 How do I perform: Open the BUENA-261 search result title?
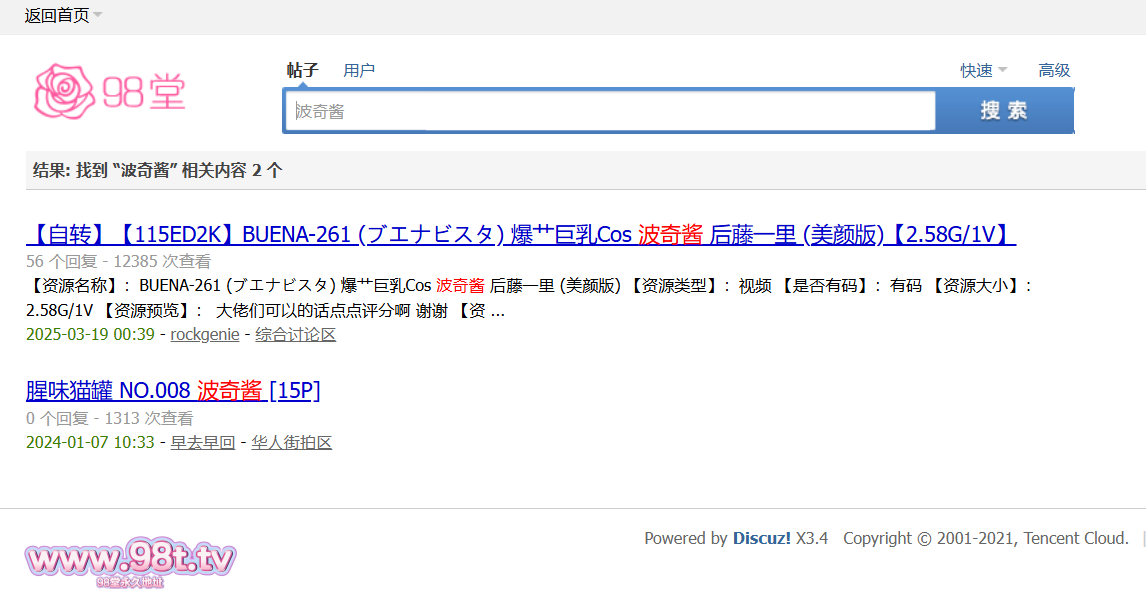coord(520,235)
